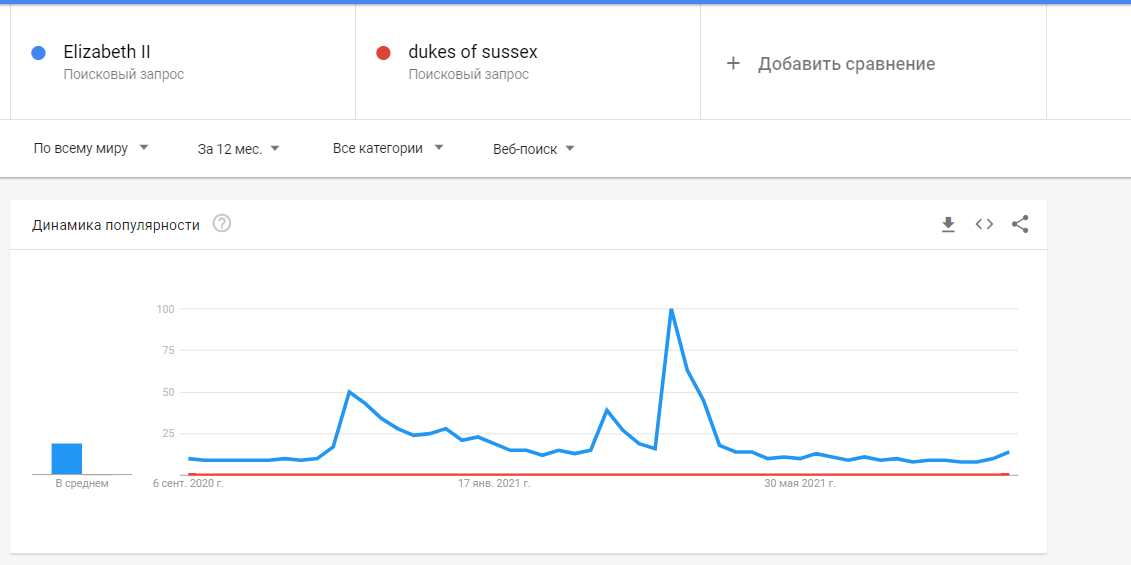The width and height of the screenshot is (1131, 565).
Task: Edit the dukes of sussex search term
Action: tap(472, 52)
